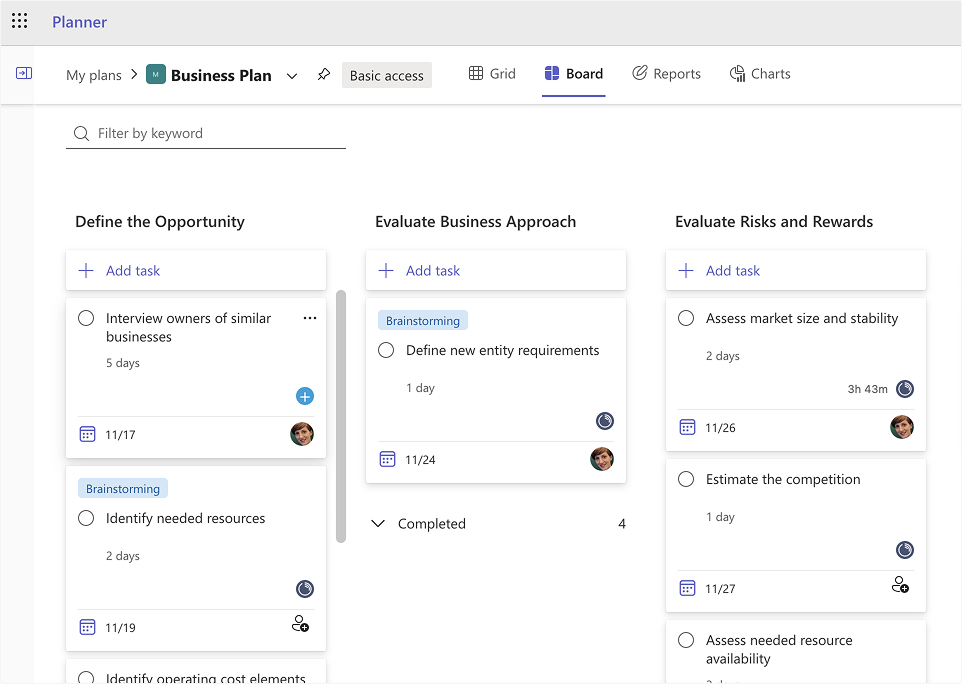Go to My plans breadcrumb link

point(93,75)
